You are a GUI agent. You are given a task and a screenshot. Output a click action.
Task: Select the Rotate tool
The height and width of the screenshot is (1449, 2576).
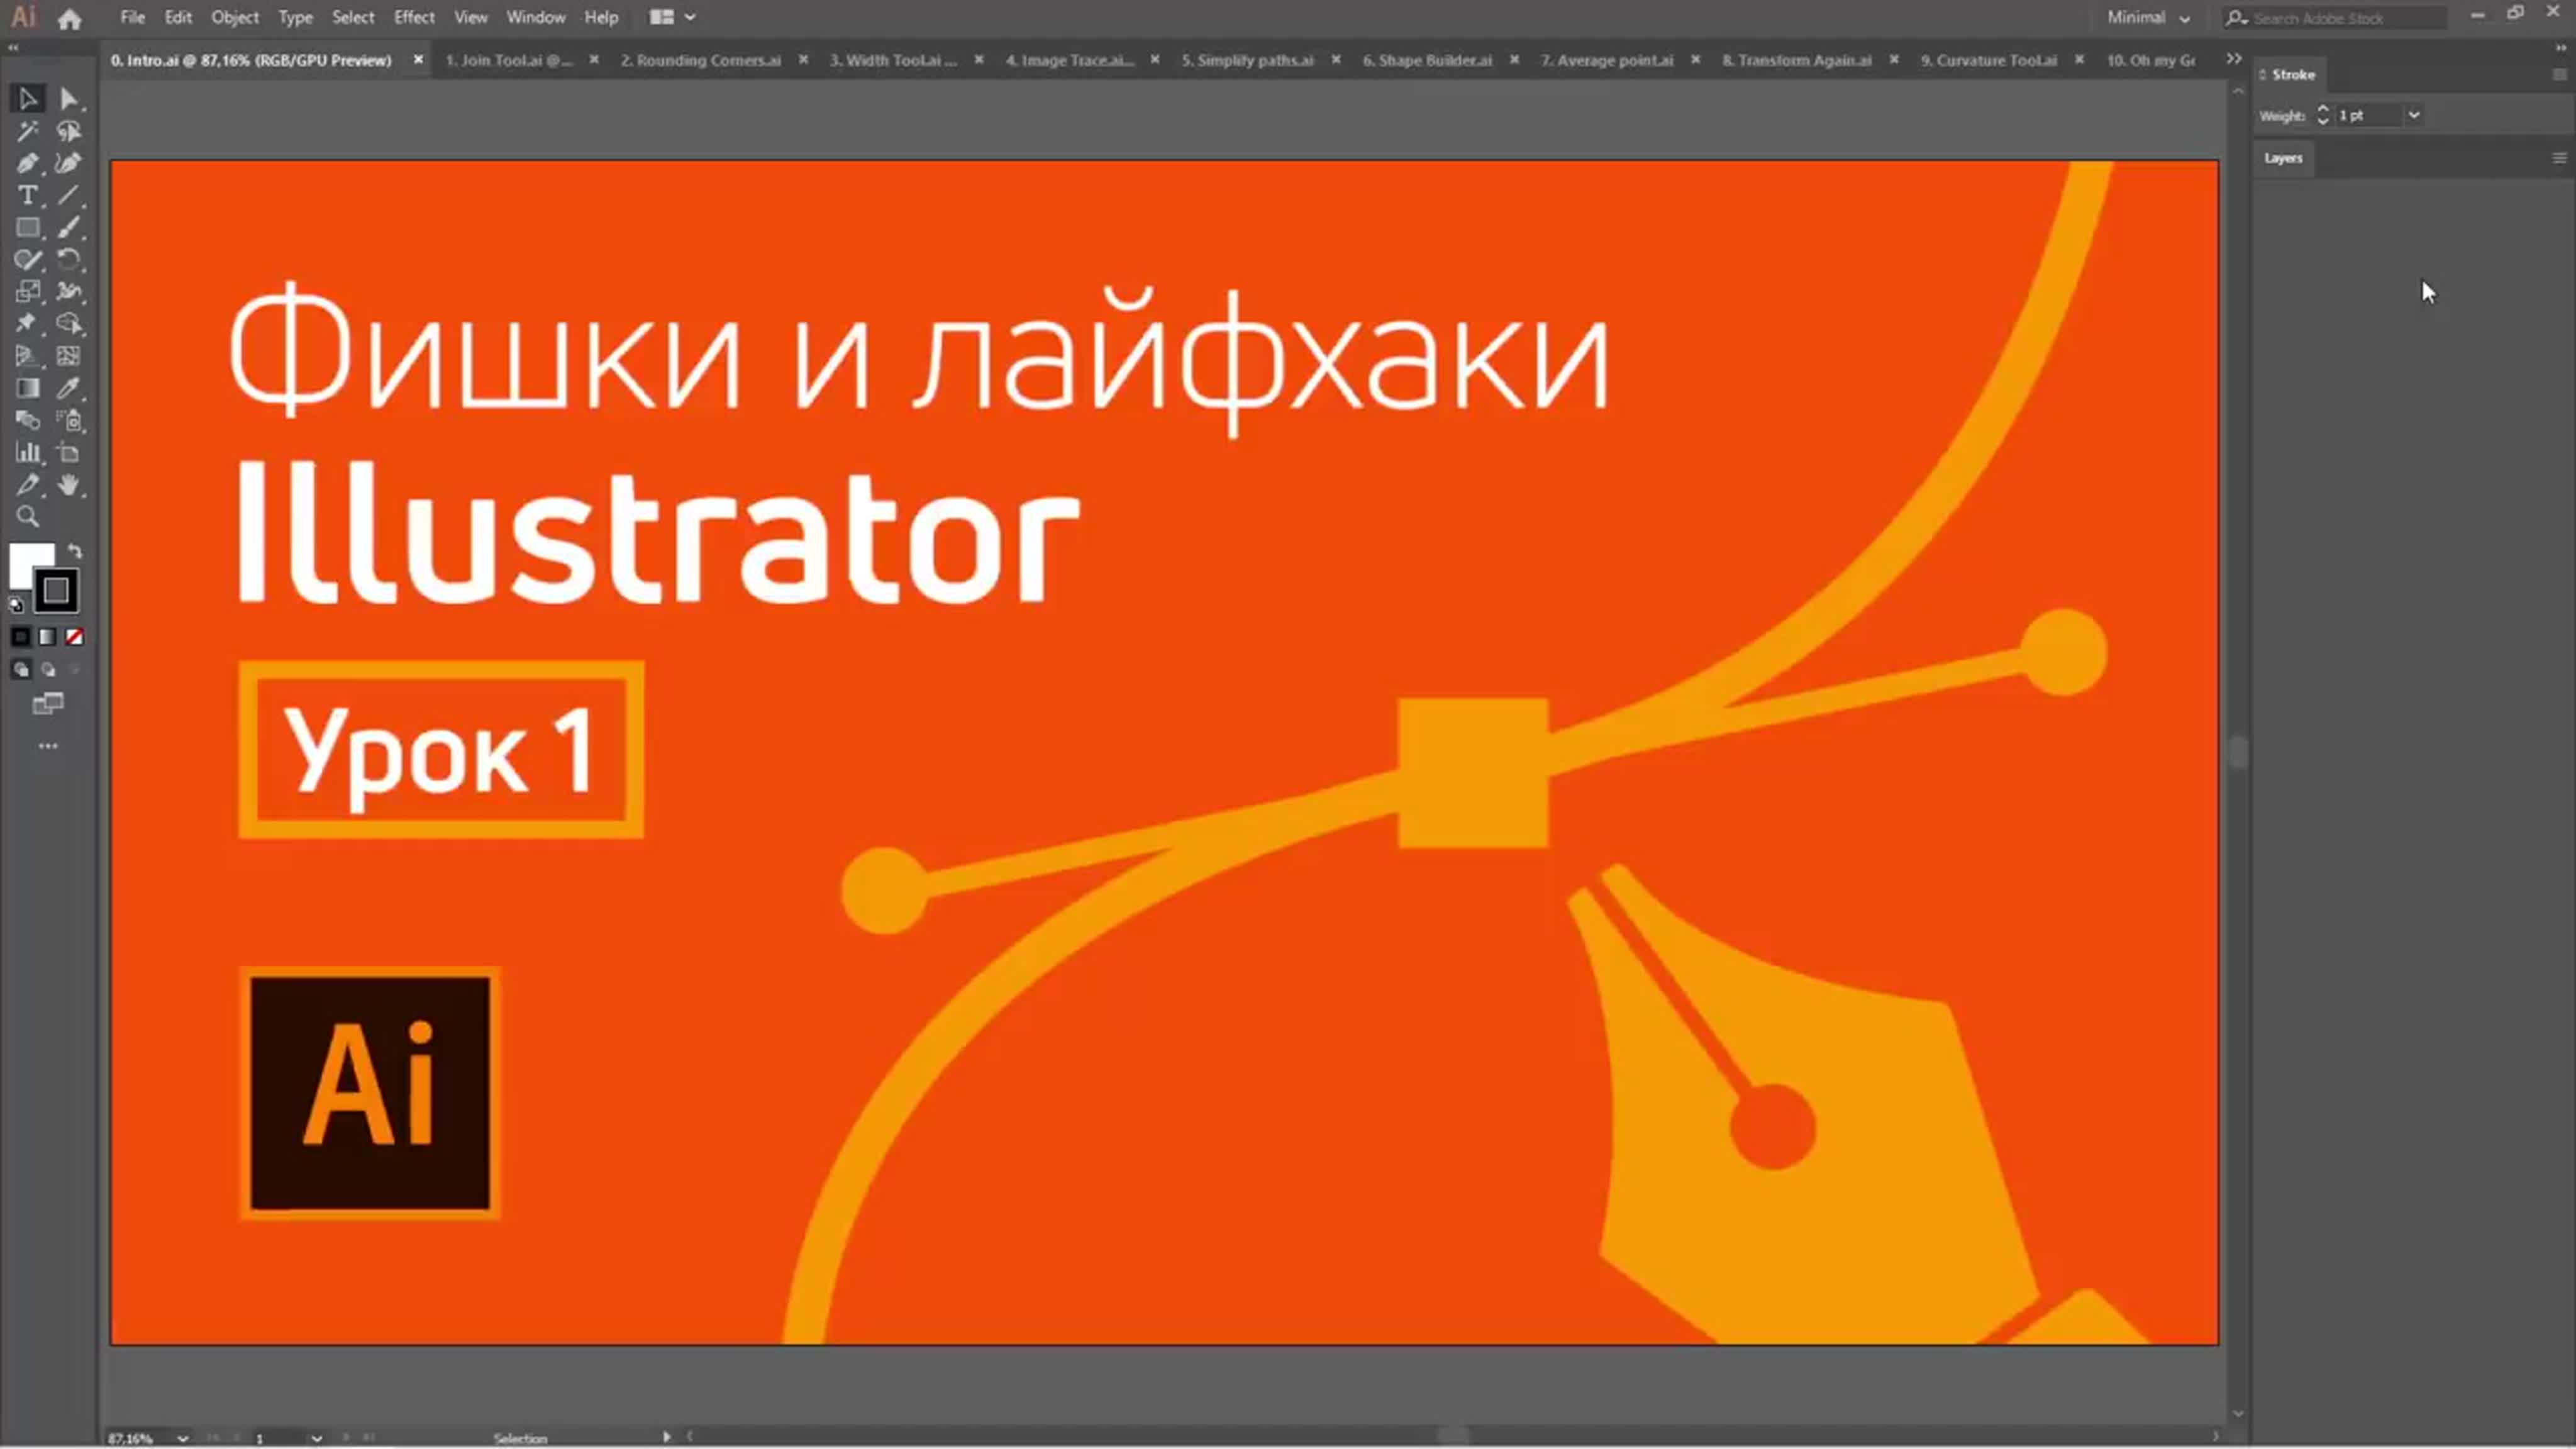pos(68,260)
